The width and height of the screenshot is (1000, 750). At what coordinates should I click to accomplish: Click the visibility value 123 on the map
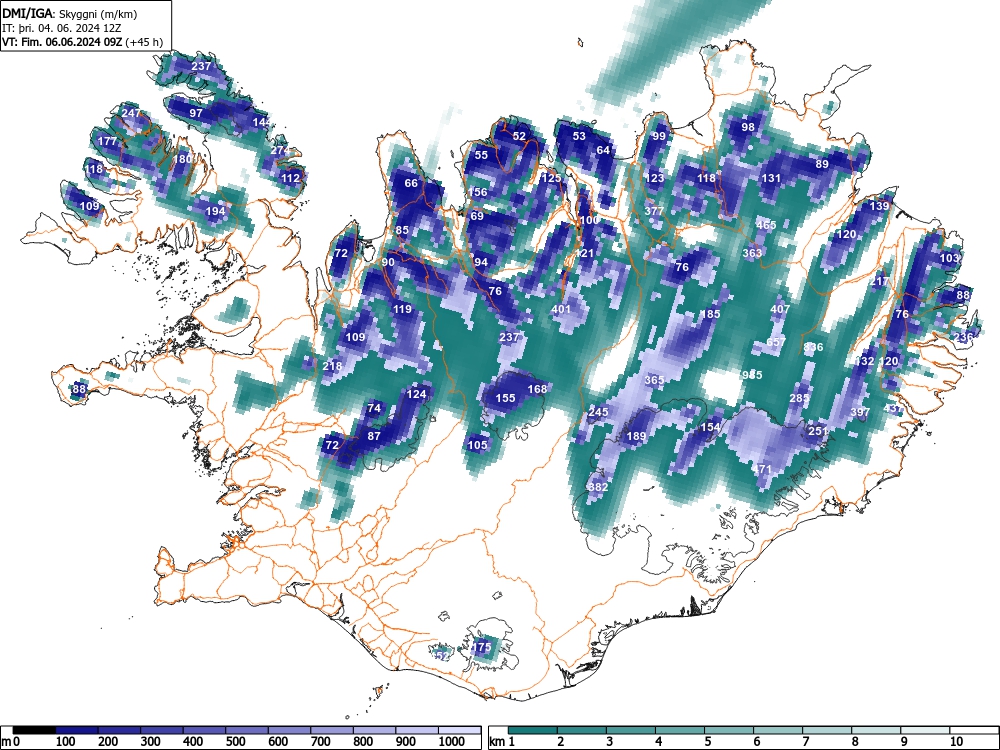point(654,178)
